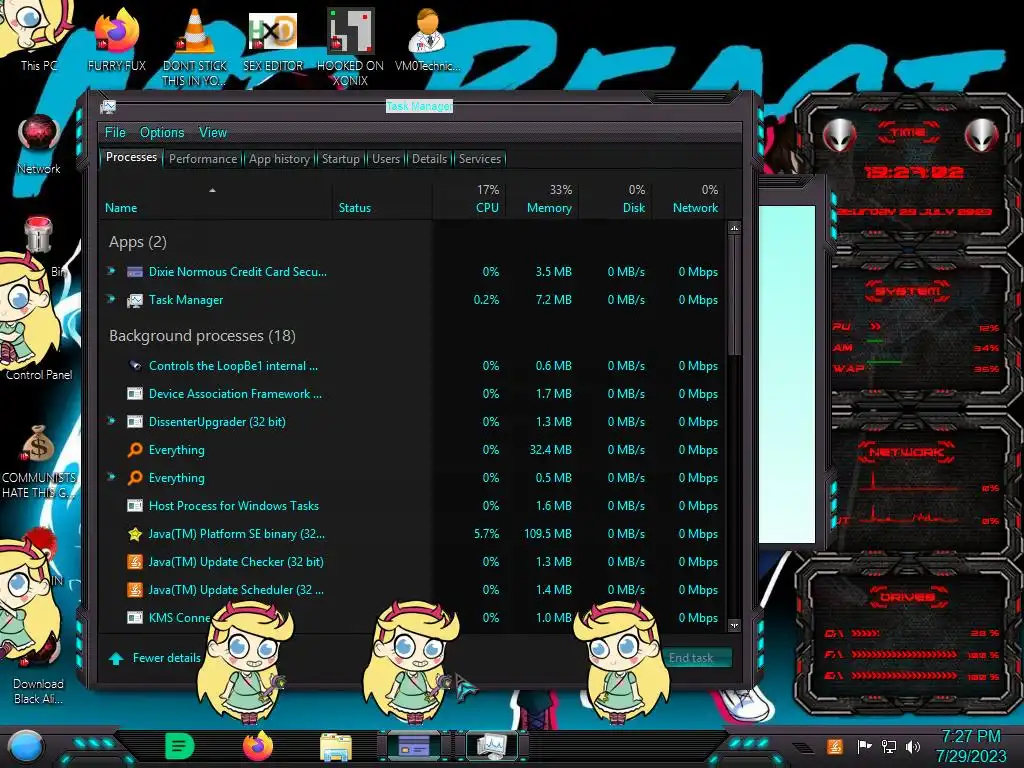Select the Processes tab
1024x768 pixels.
click(x=131, y=157)
